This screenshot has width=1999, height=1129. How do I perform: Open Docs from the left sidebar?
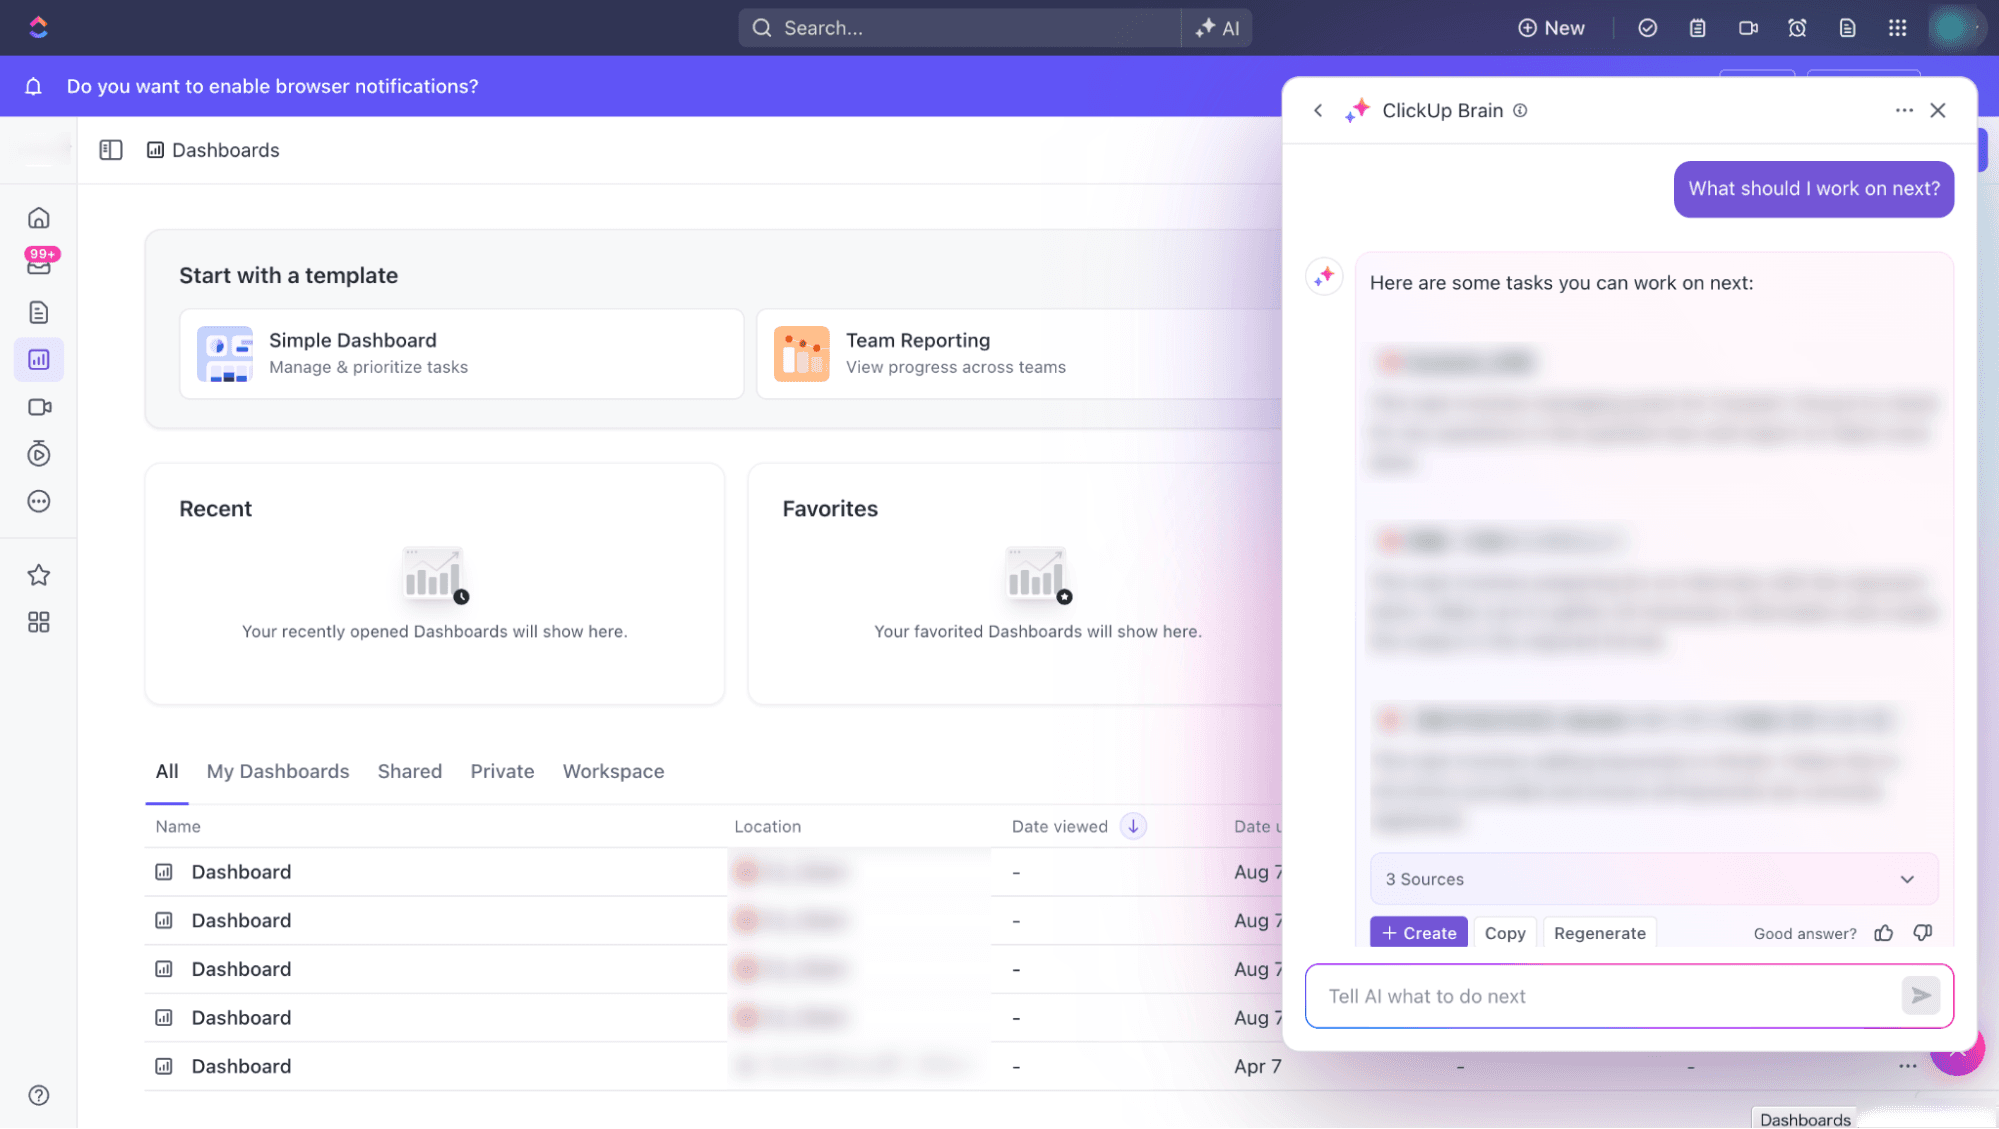coord(39,313)
